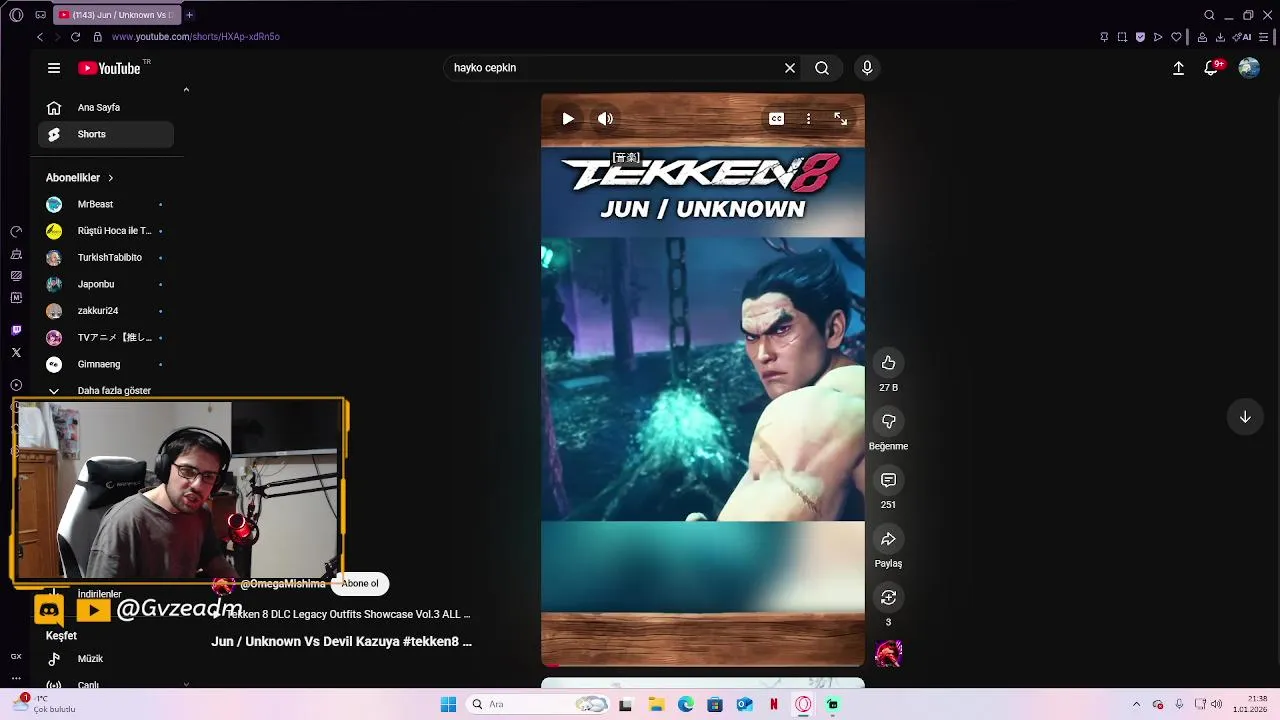
Task: Open YouTube notifications bell
Action: tap(1211, 68)
